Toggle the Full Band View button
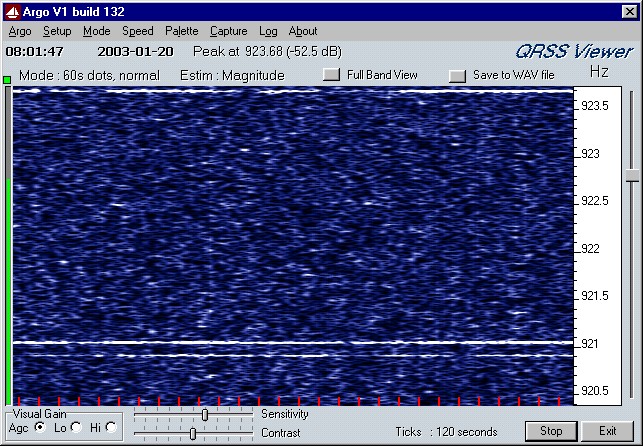Screen dimensions: 643x446 [331, 75]
